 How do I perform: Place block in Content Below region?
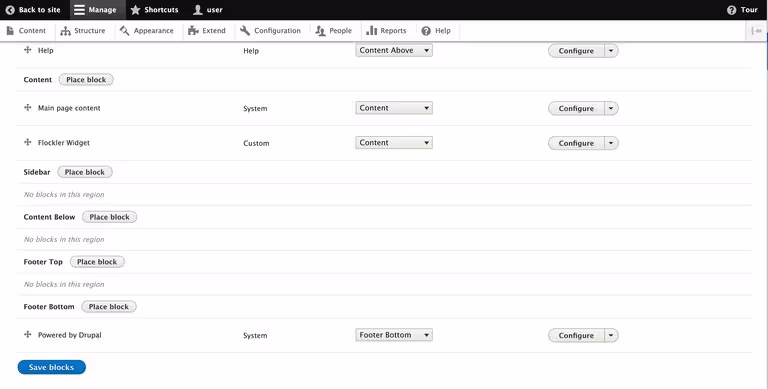(x=109, y=217)
